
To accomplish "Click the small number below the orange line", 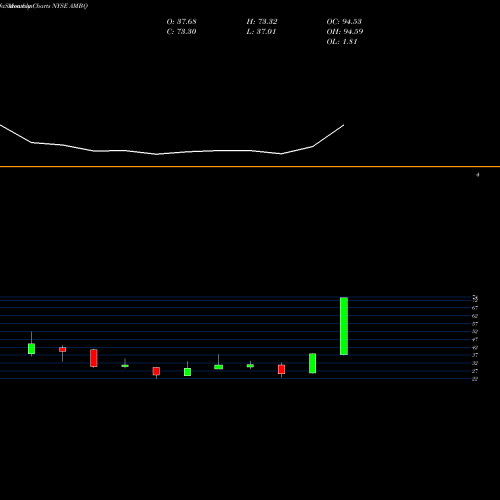I will click(478, 174).
